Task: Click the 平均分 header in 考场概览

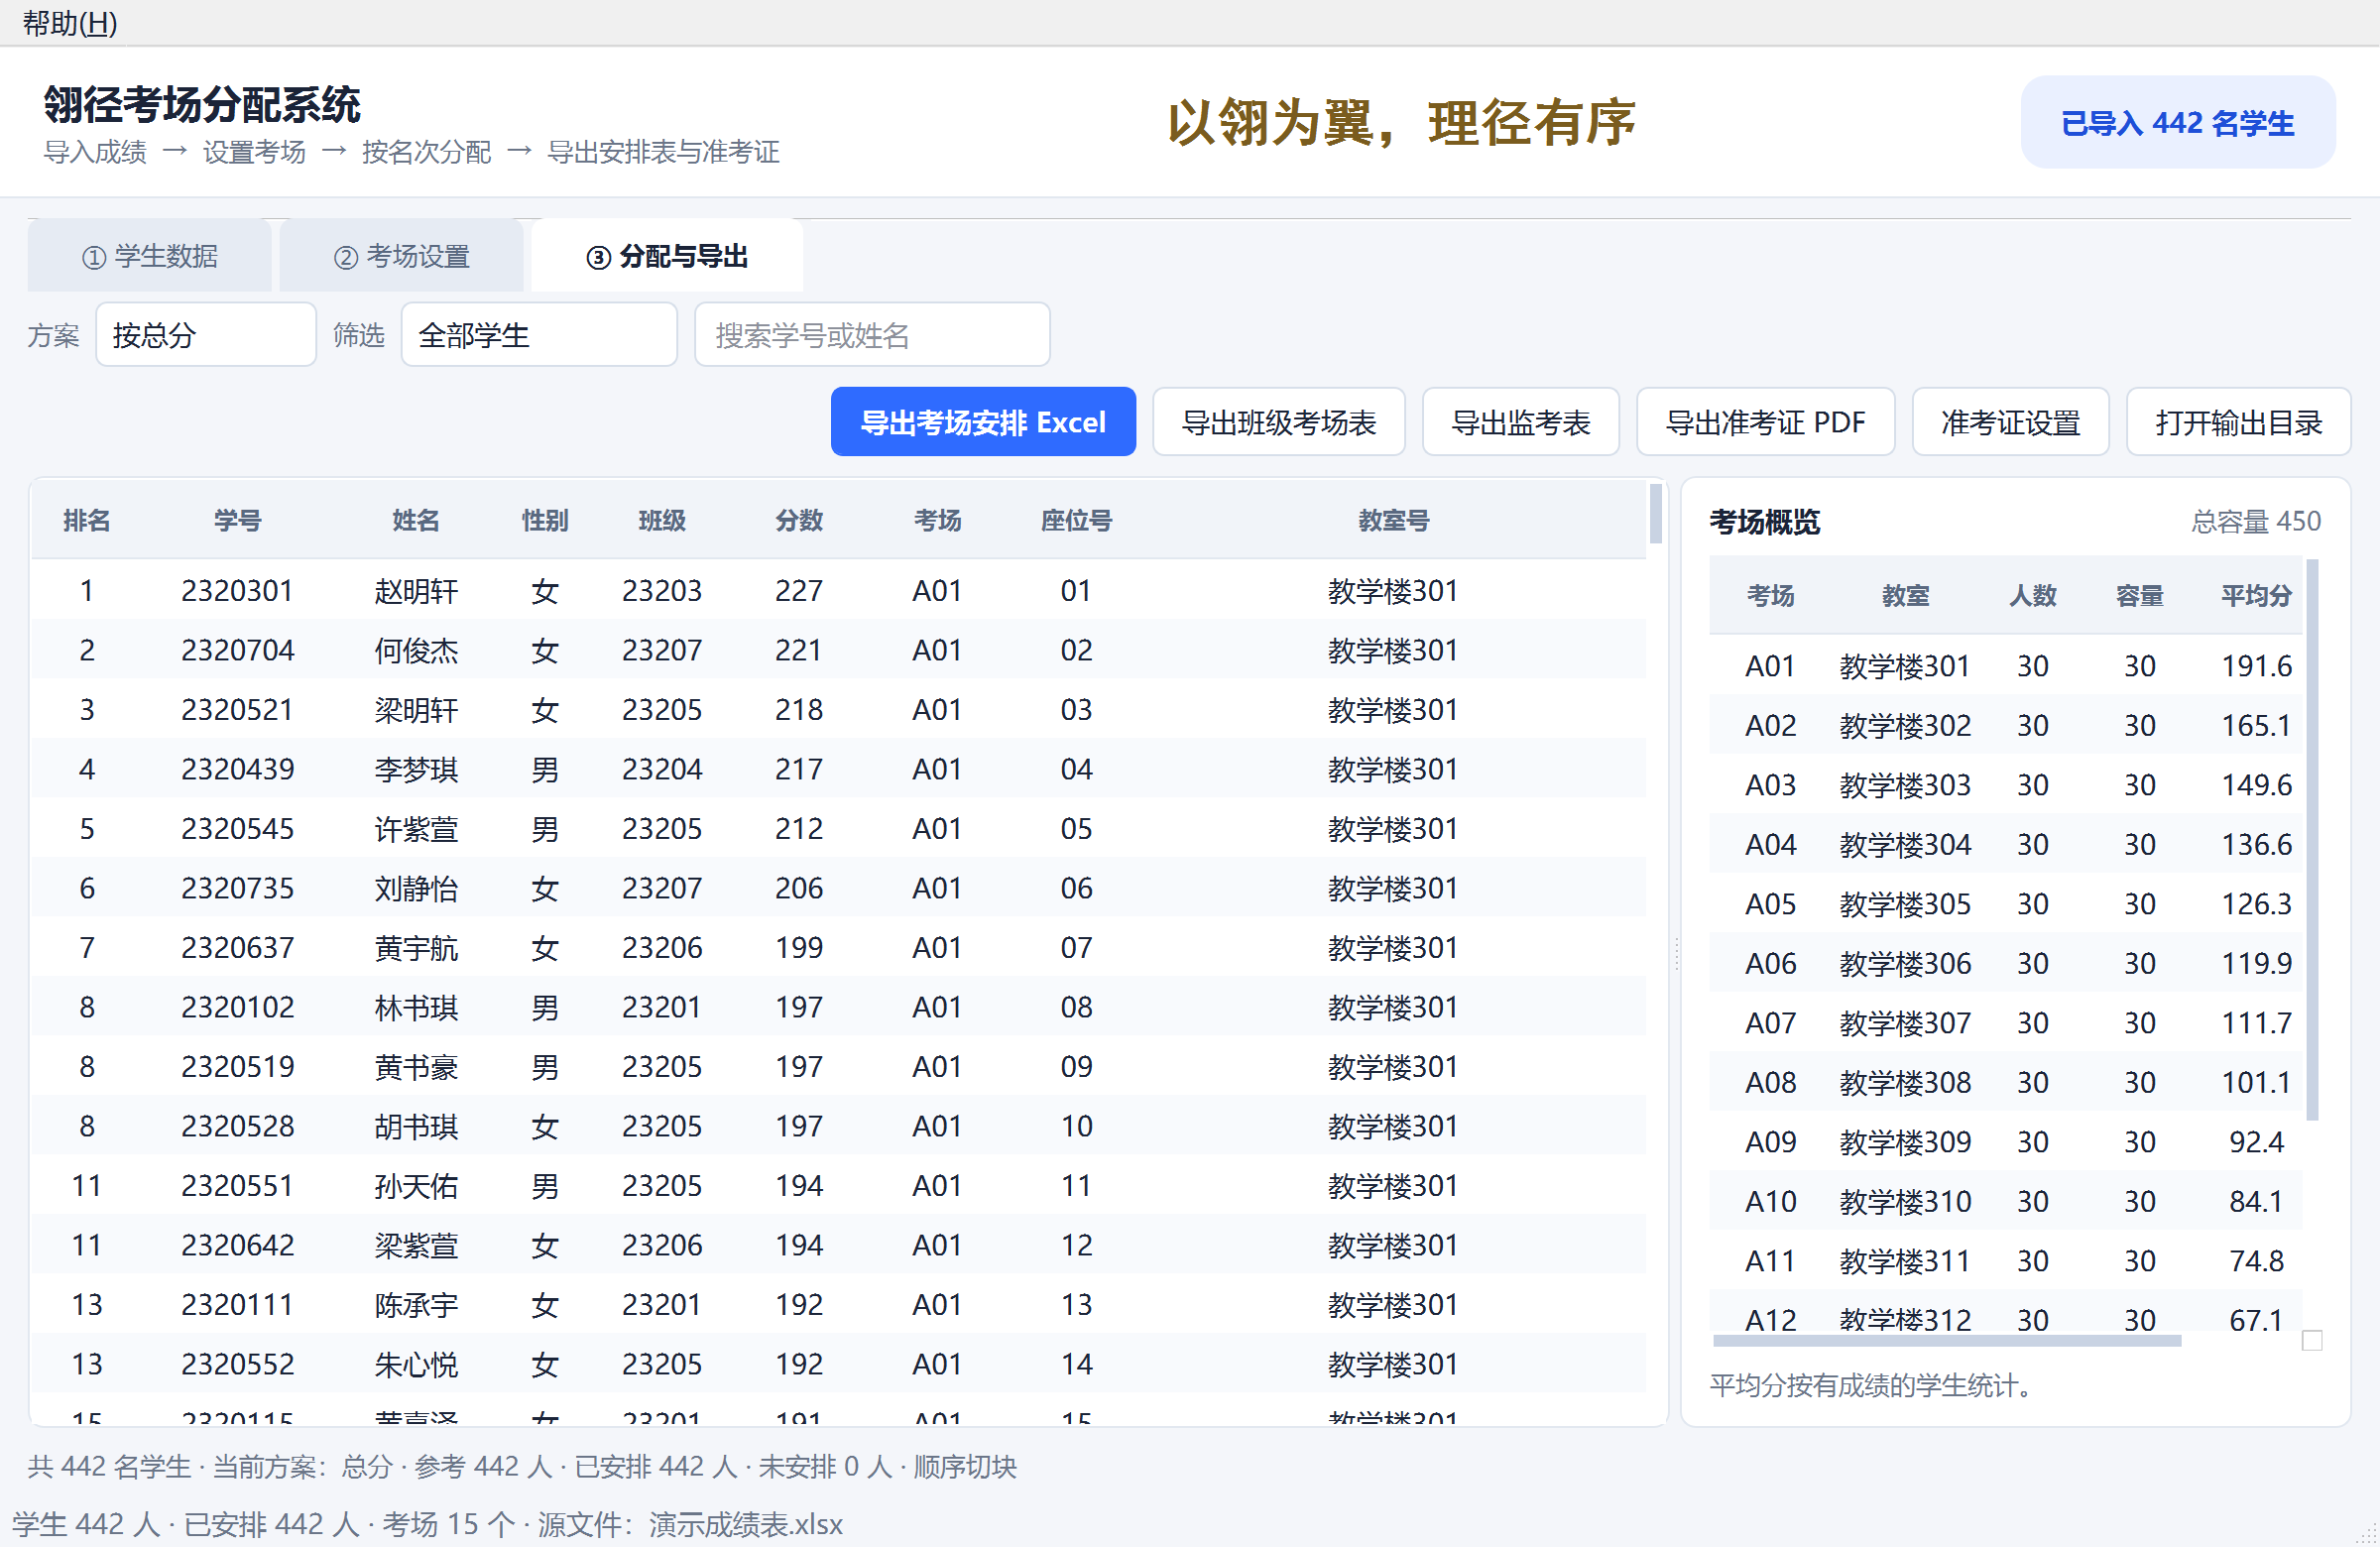Action: click(x=2256, y=596)
